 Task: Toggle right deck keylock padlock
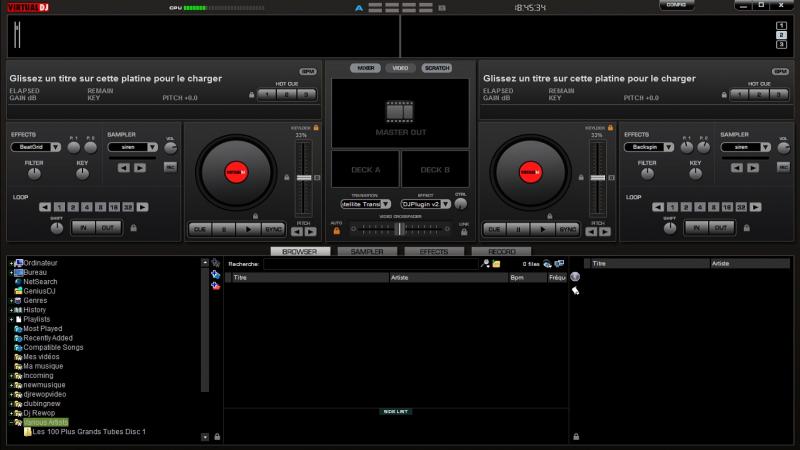pyautogui.click(x=610, y=128)
